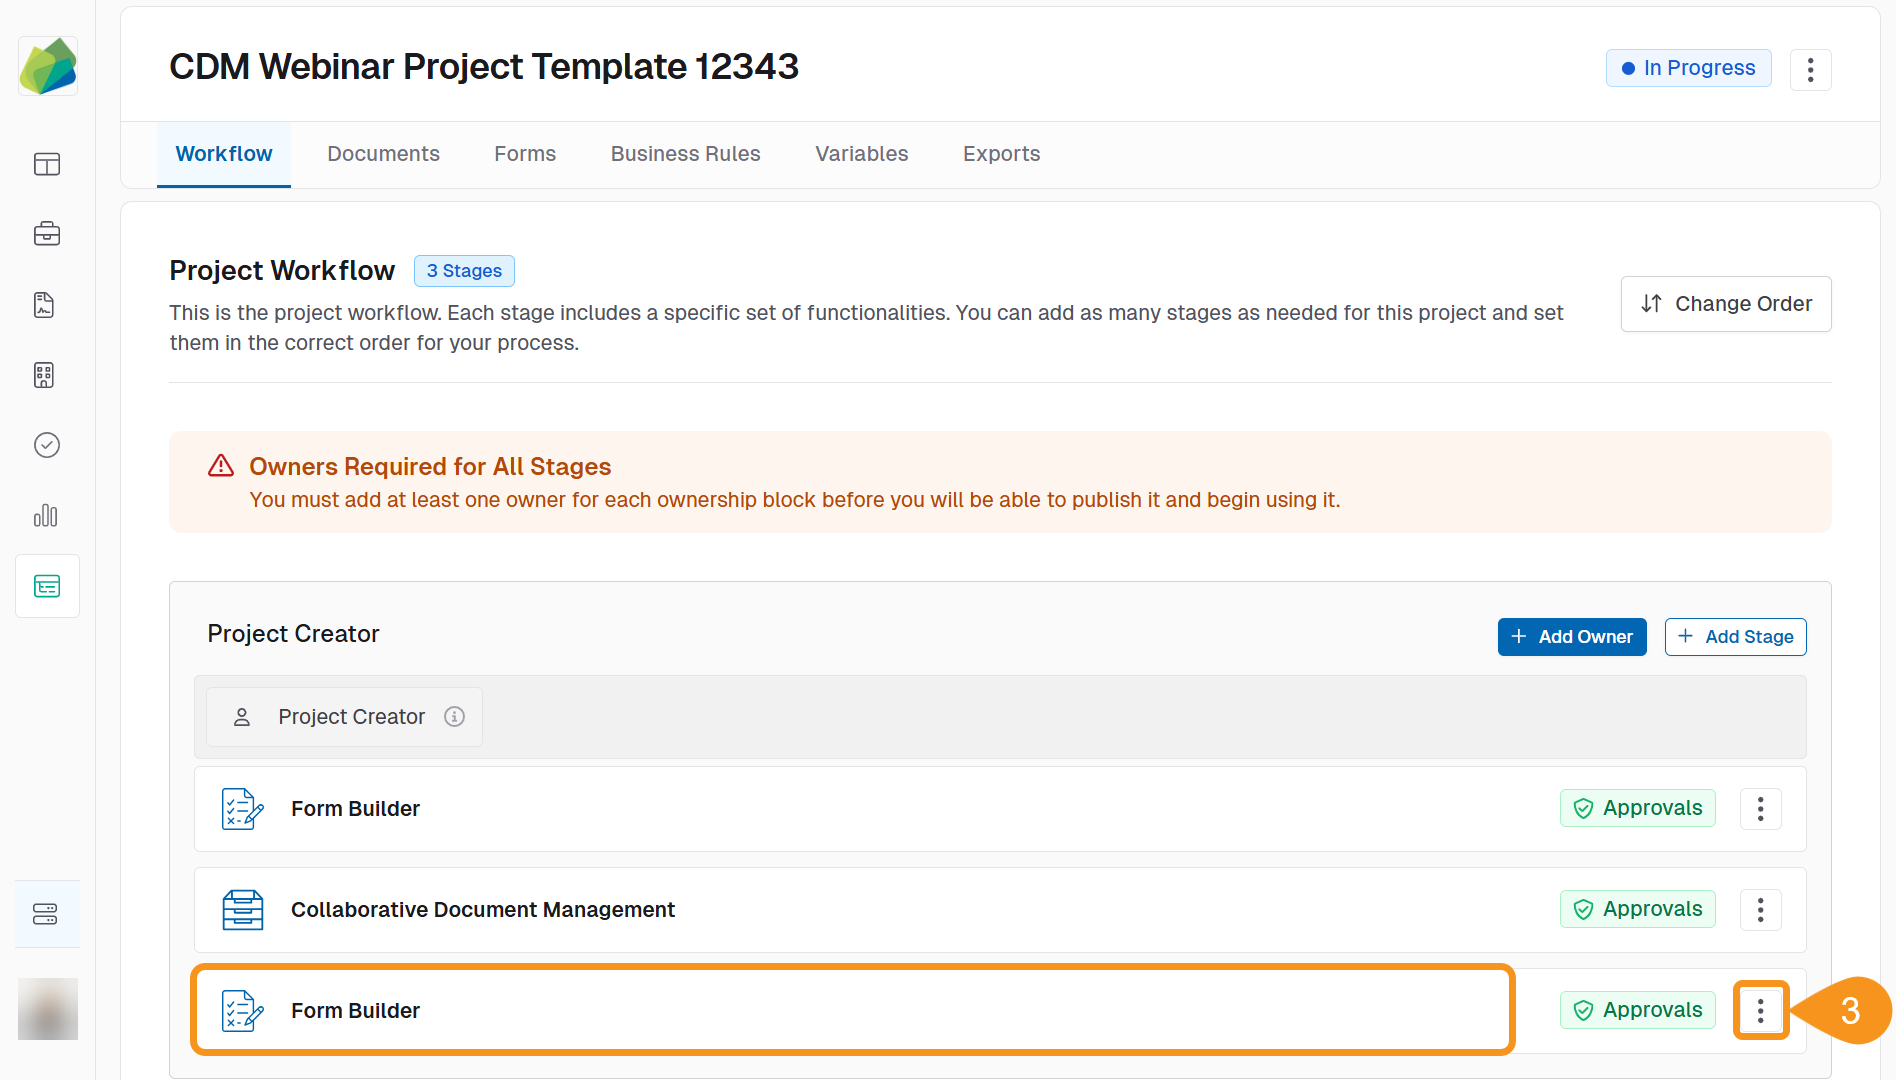Image resolution: width=1896 pixels, height=1080 pixels.
Task: Open the app logo at top left
Action: coord(47,65)
